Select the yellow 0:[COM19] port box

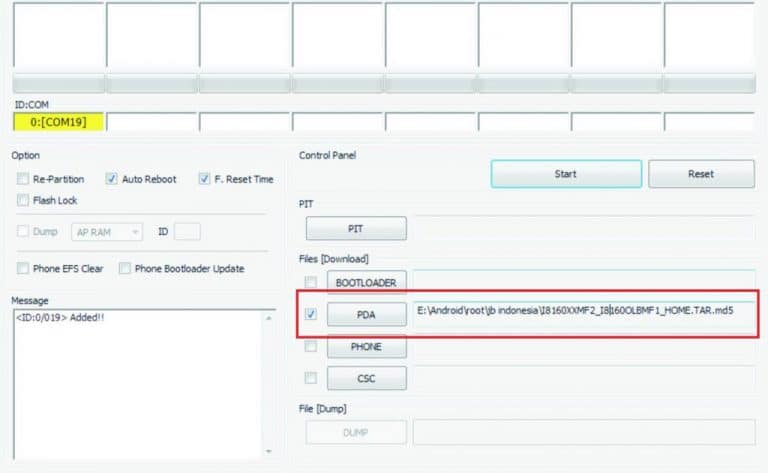[58, 122]
